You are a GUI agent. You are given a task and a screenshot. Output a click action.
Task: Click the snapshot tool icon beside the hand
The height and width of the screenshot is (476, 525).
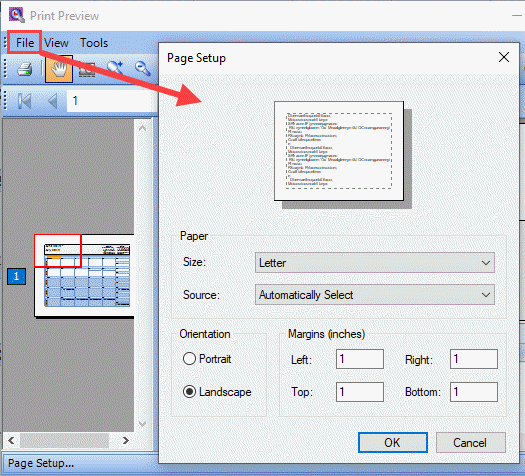tap(87, 70)
